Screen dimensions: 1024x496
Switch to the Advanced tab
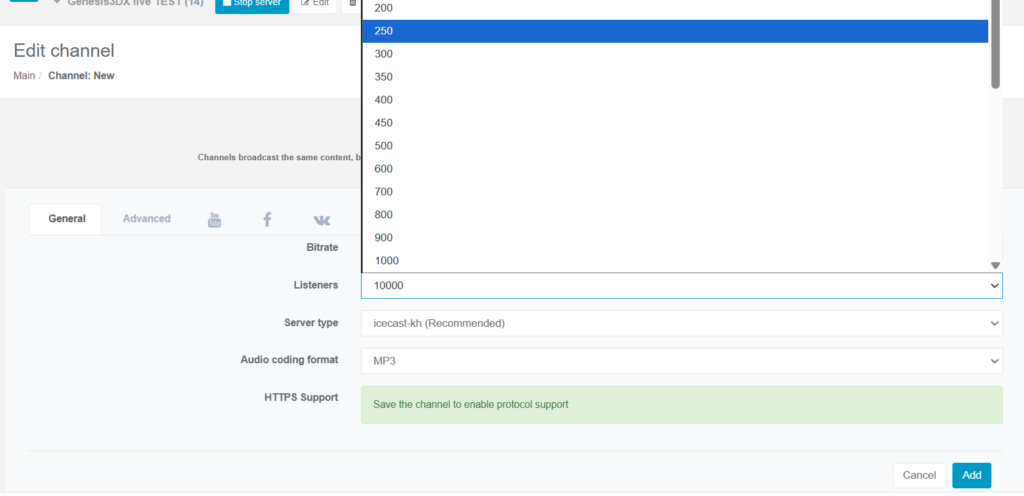(147, 219)
